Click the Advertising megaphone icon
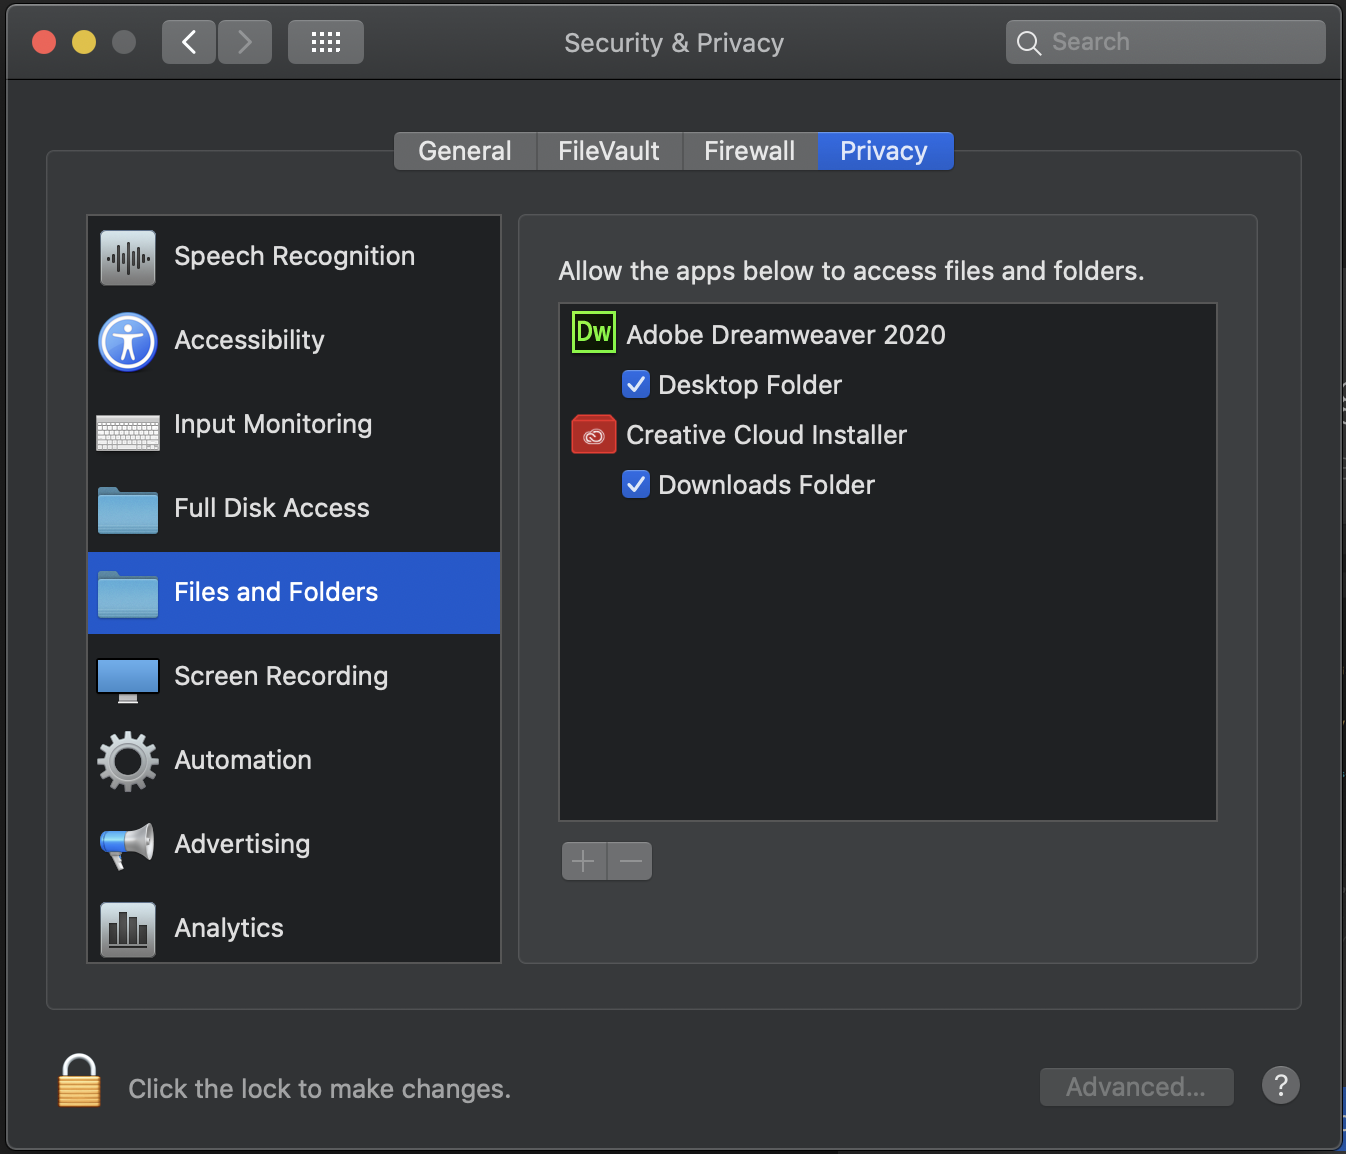The width and height of the screenshot is (1346, 1154). pyautogui.click(x=127, y=845)
